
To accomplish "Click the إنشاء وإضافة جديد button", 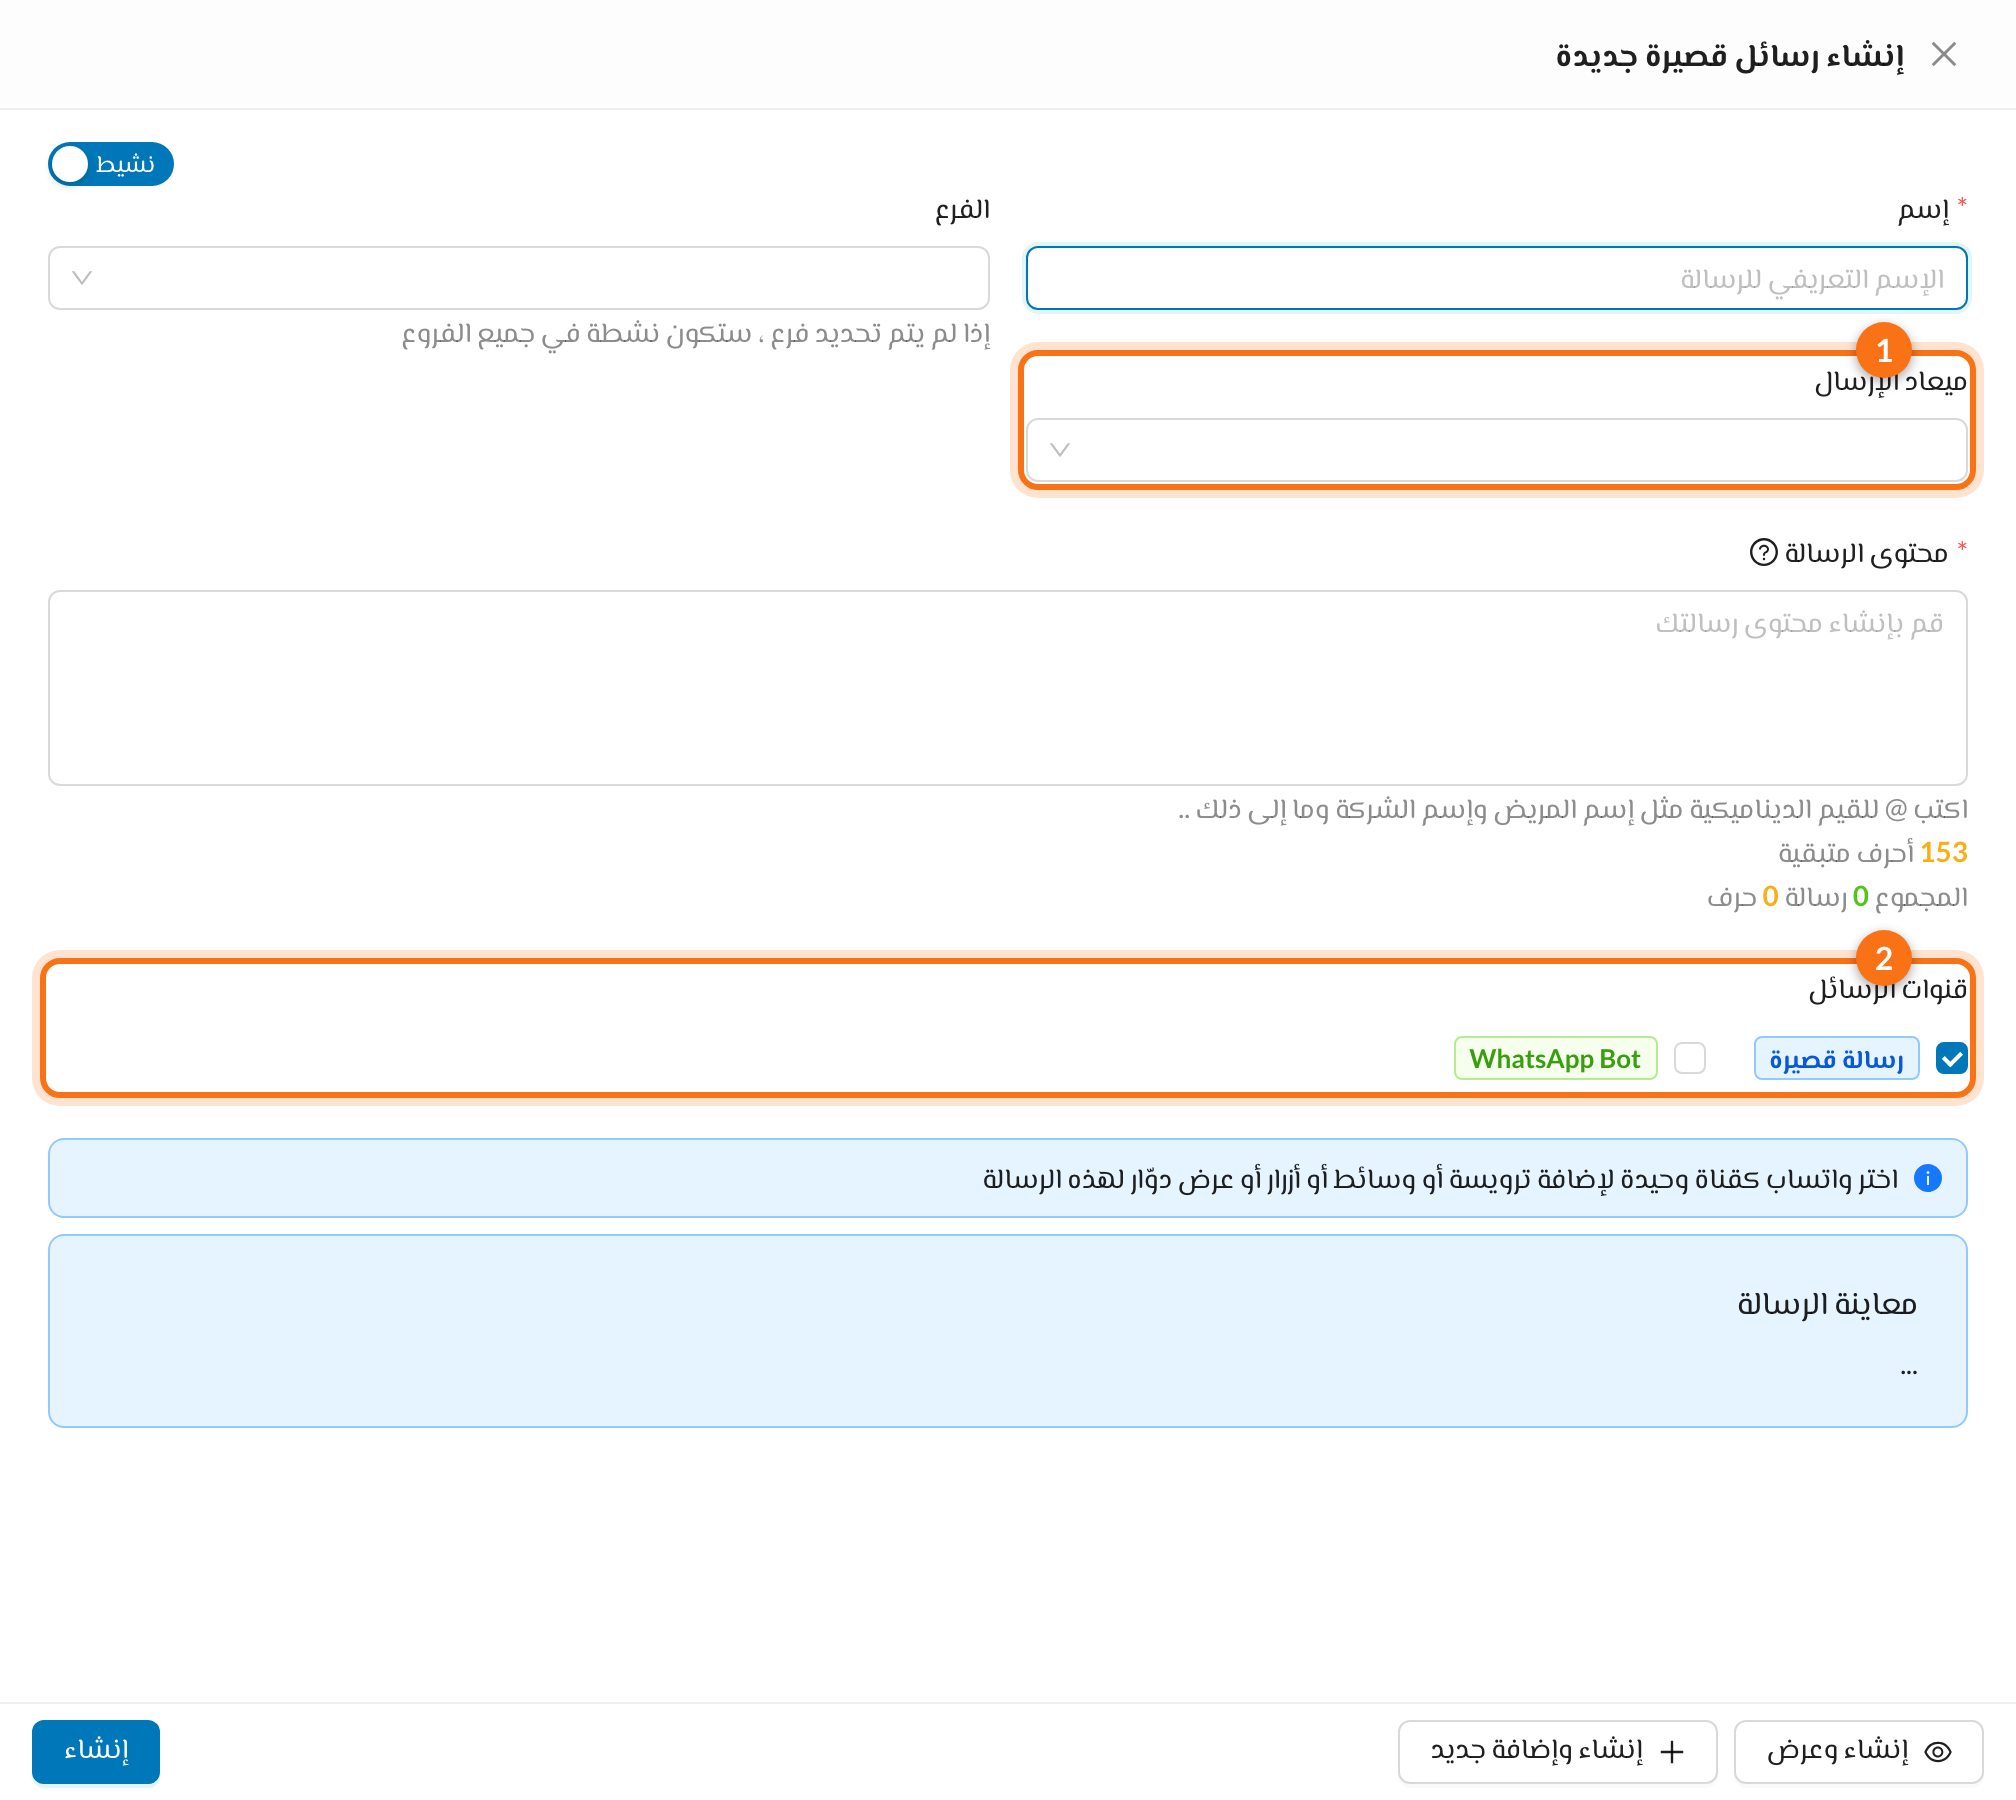I will 1557,1751.
